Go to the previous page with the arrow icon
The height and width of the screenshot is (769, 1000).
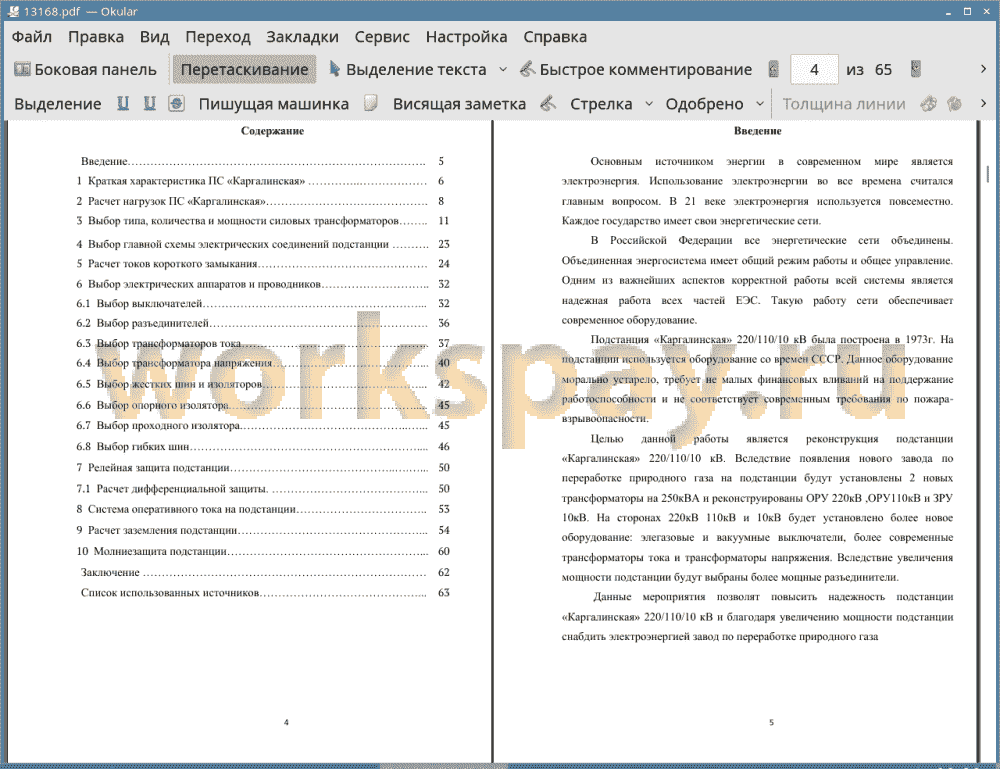[774, 70]
